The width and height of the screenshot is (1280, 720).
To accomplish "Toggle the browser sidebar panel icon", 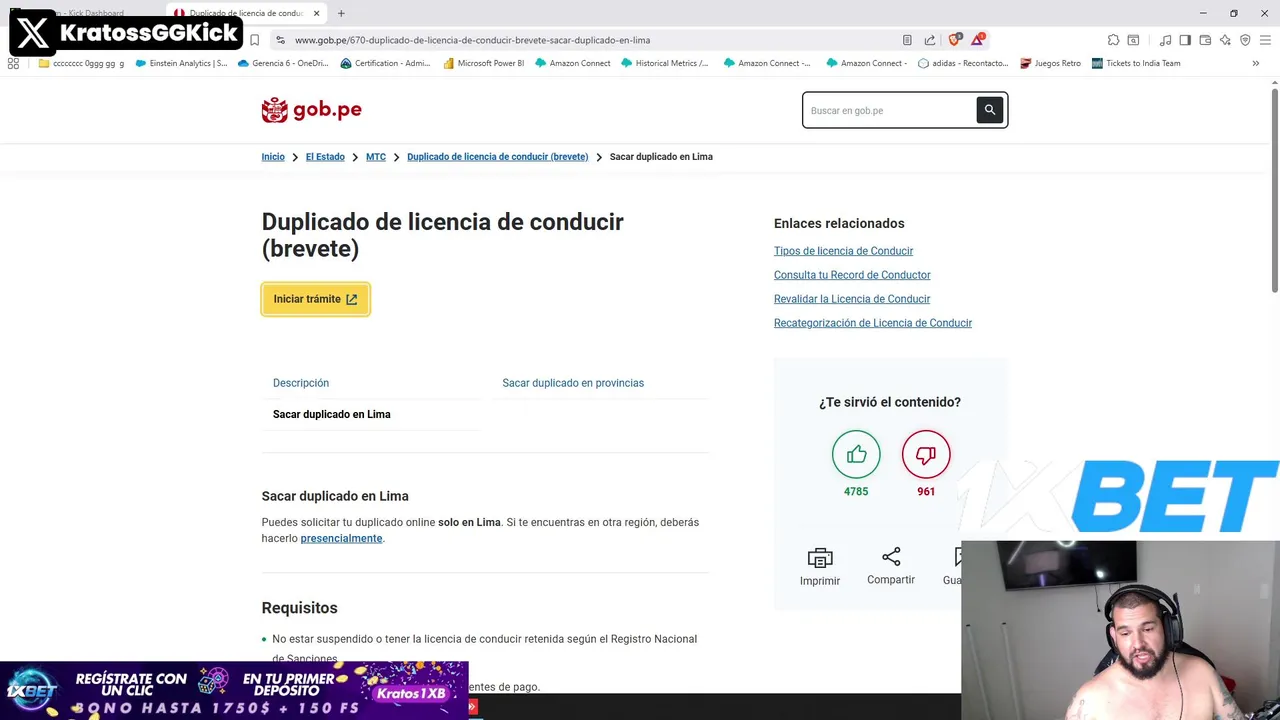I will pos(1185,40).
